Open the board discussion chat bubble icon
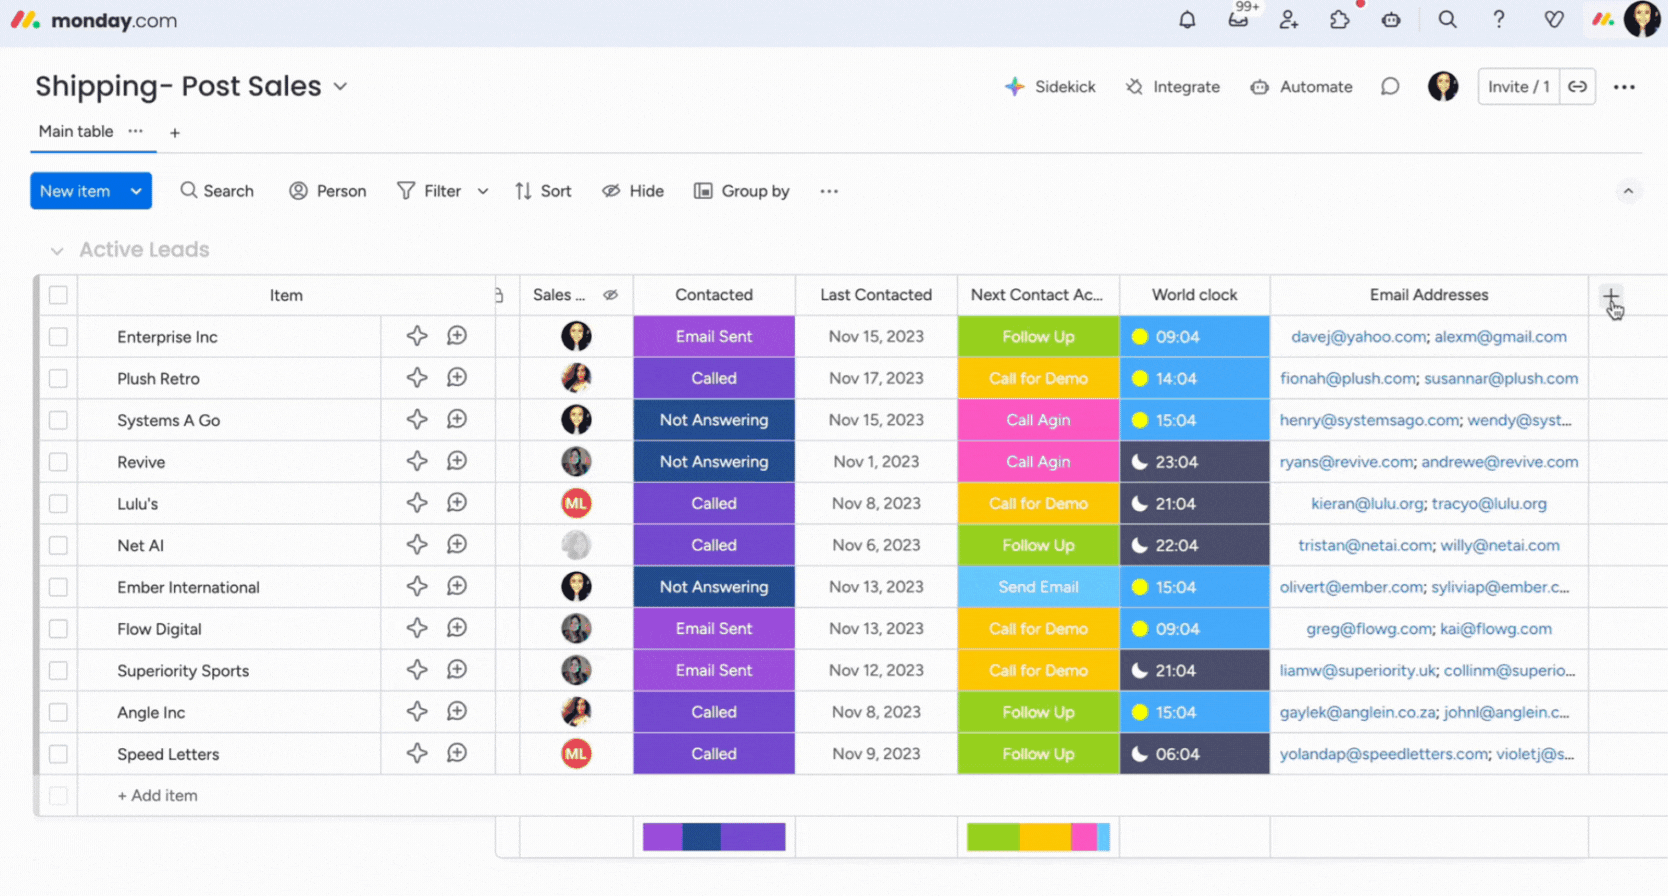Viewport: 1668px width, 896px height. tap(1390, 87)
